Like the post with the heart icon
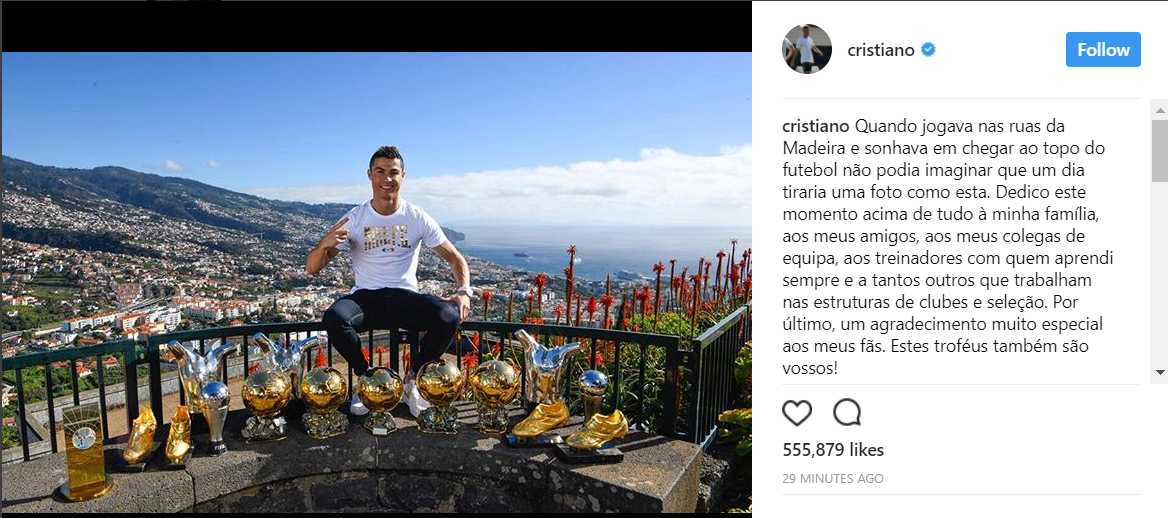The image size is (1168, 518). [x=797, y=412]
